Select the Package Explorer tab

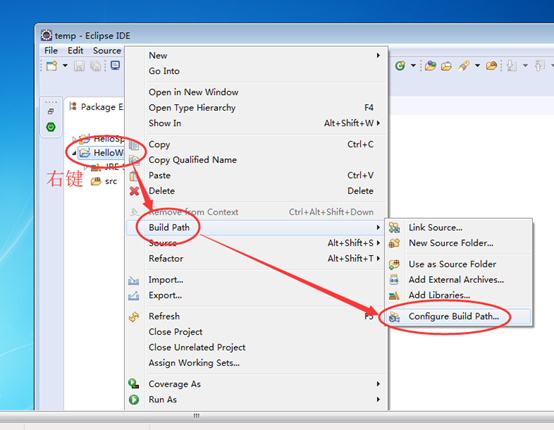97,107
